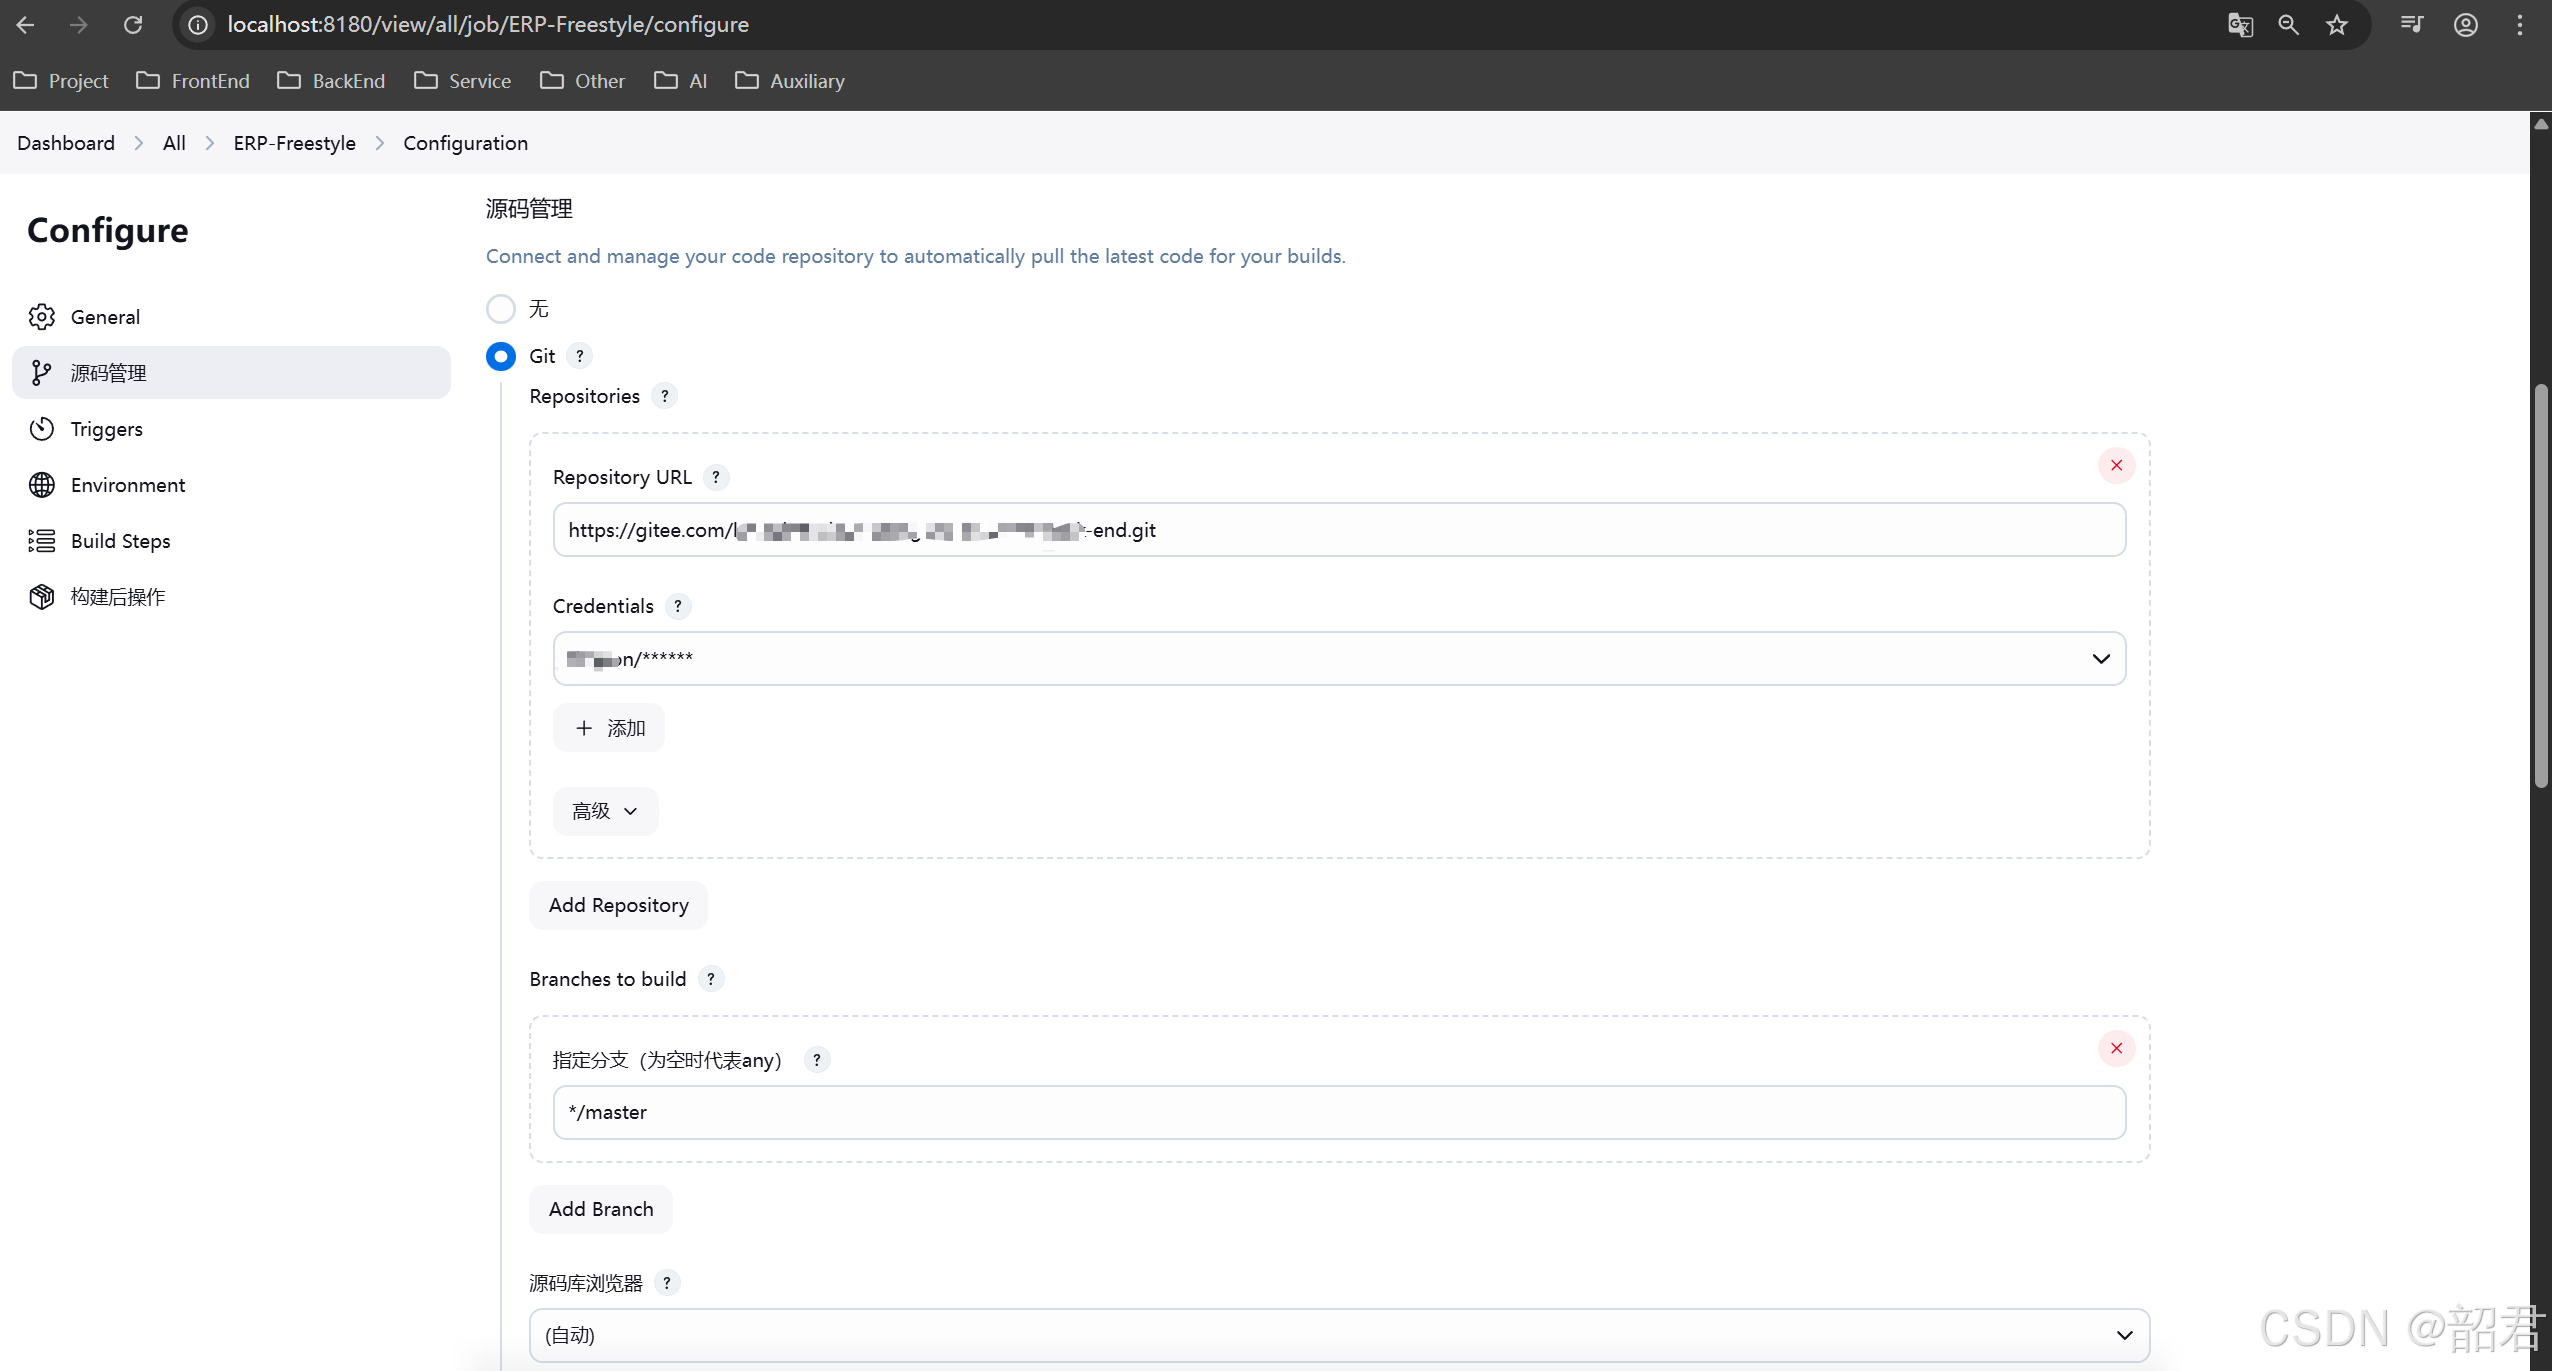Viewport: 2552px width, 1371px height.
Task: Expand the 高级 advanced section
Action: (x=605, y=811)
